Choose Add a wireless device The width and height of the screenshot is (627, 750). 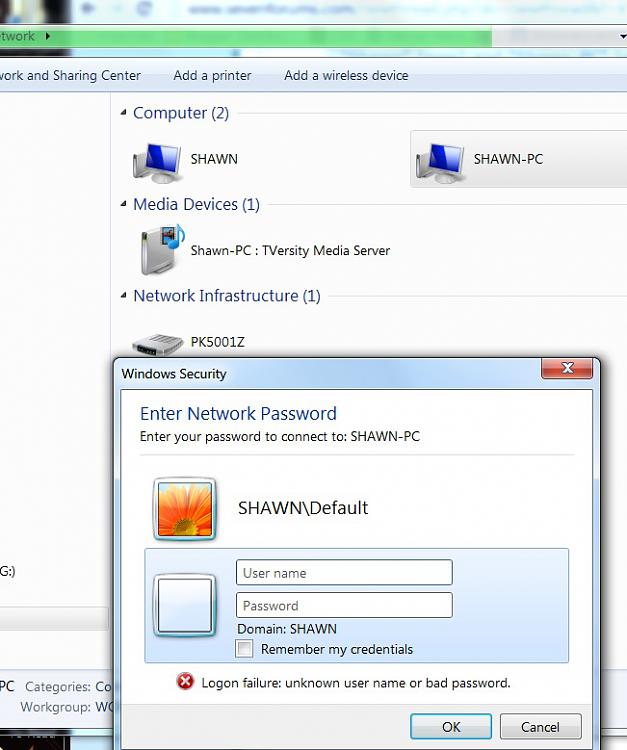(x=346, y=76)
